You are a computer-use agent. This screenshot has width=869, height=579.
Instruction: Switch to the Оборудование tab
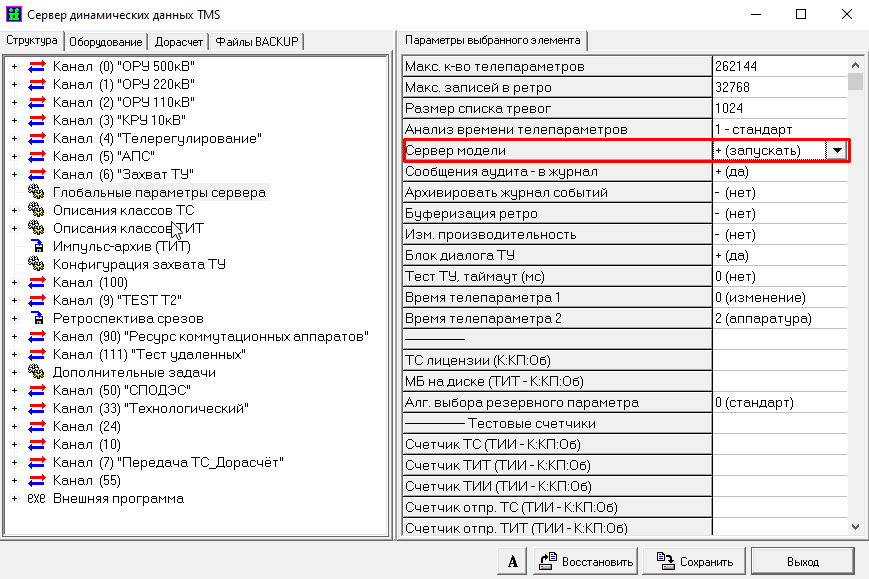tap(106, 41)
